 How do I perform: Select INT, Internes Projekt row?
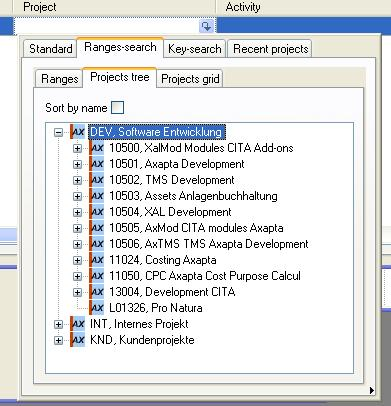[139, 324]
